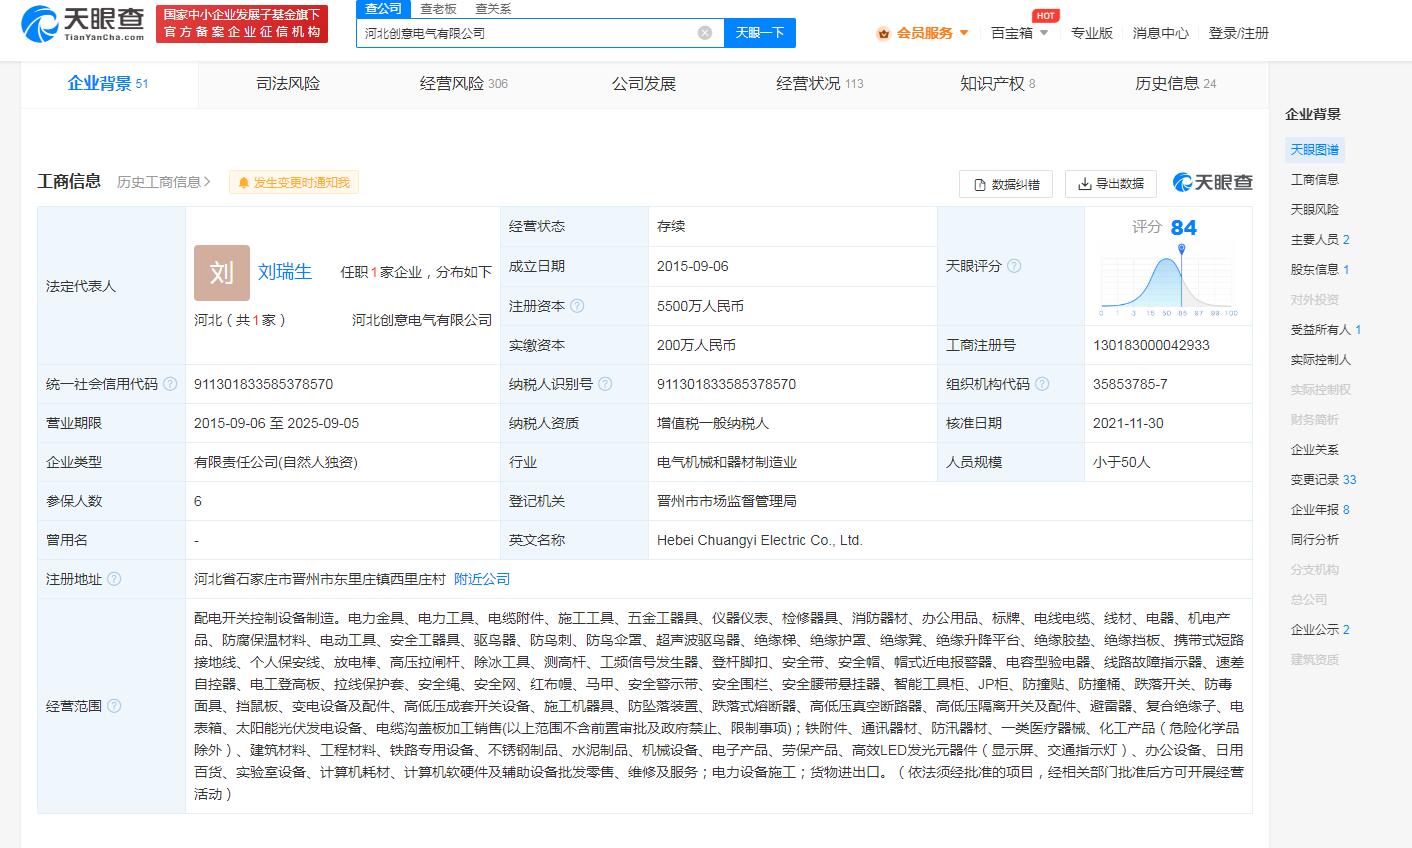
Task: Switch to the 查关系 search tab
Action: pos(493,8)
